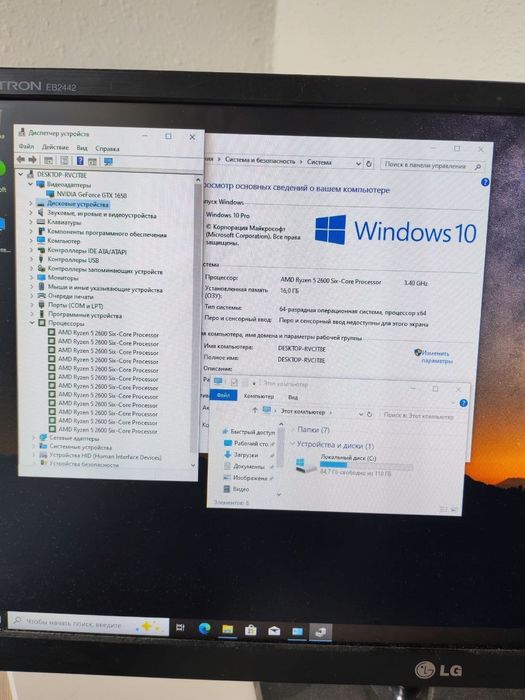Click the Task View icon on taskbar
The image size is (525, 700).
tap(180, 627)
